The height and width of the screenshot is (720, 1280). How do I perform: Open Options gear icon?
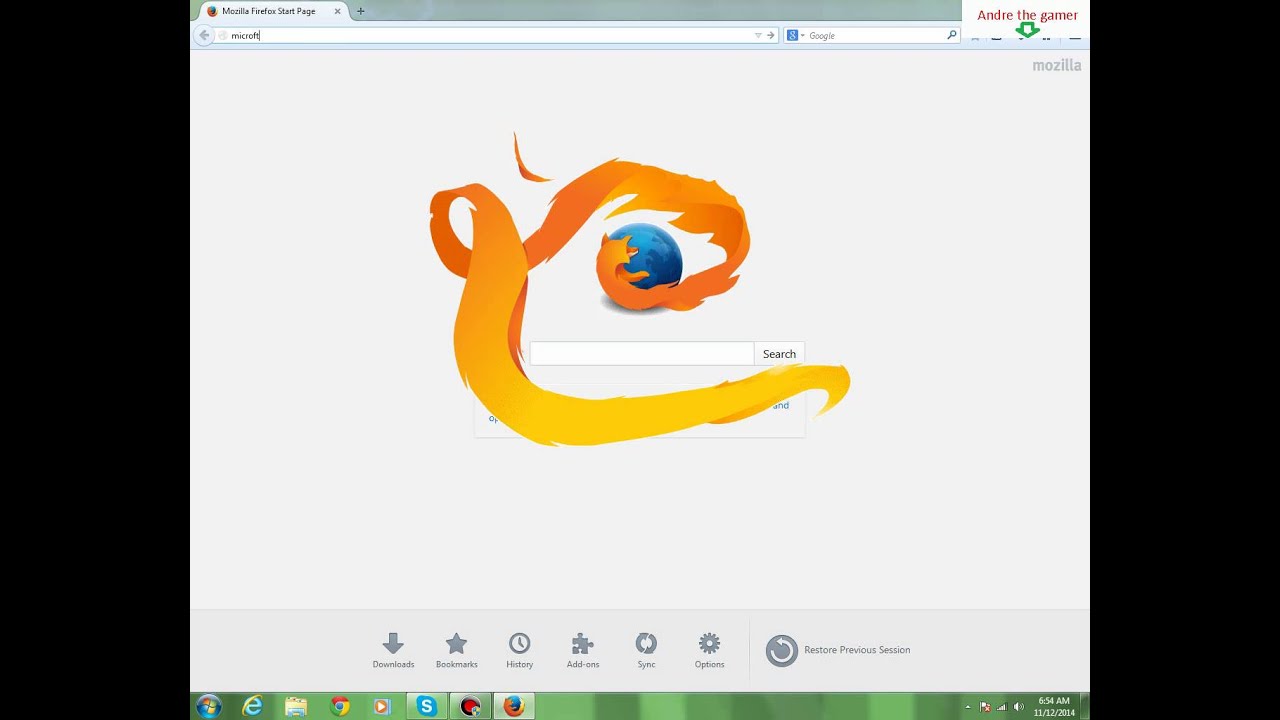(x=709, y=650)
